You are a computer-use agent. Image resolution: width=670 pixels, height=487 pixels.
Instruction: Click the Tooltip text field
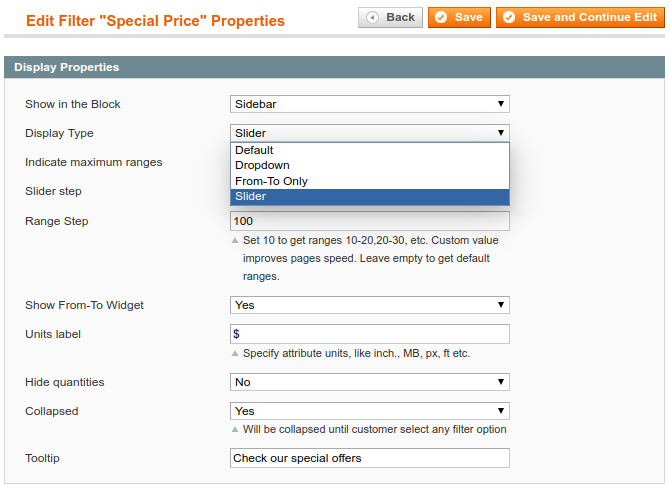pos(369,458)
